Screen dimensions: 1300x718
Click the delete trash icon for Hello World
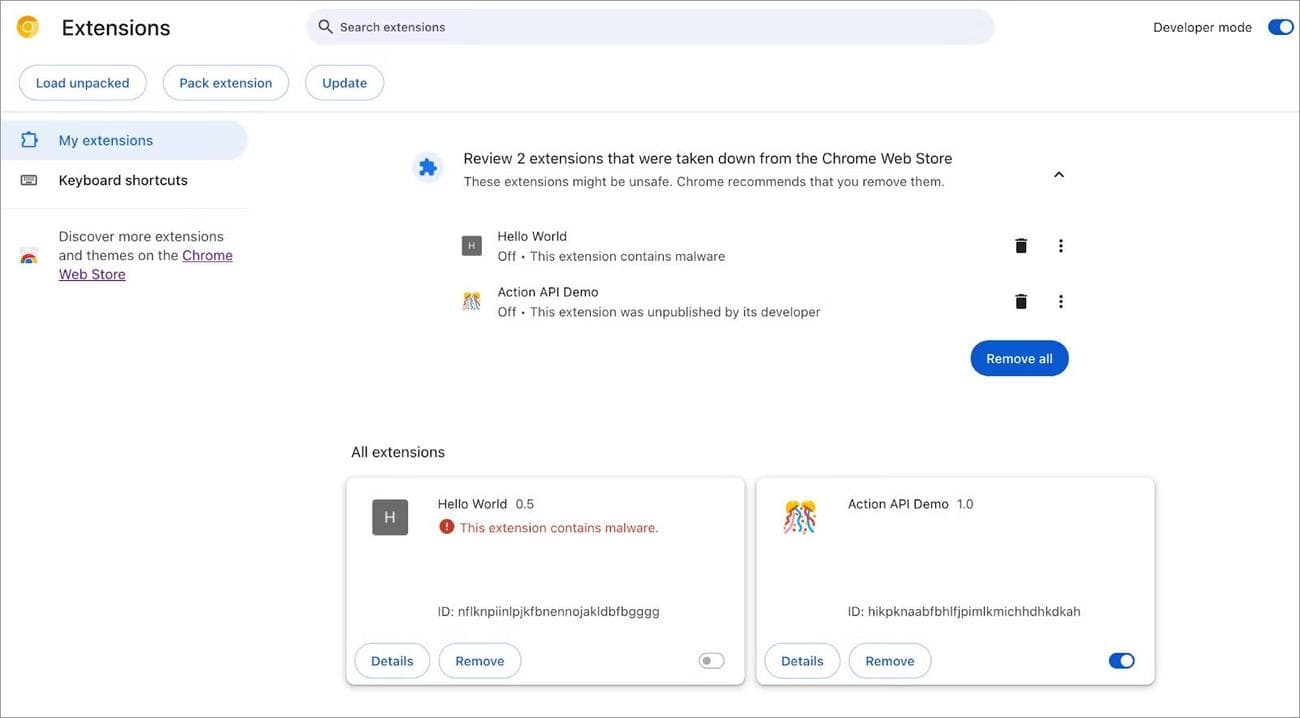[x=1016, y=243]
